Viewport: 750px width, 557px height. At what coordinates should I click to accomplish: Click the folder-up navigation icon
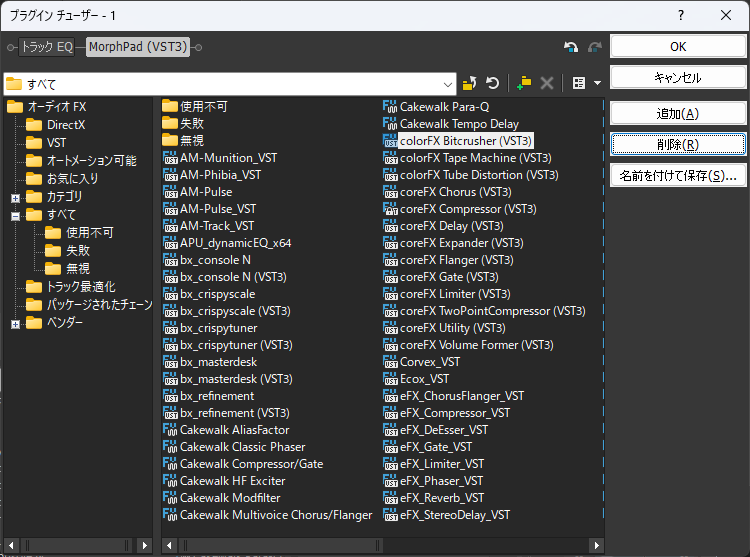(x=470, y=83)
